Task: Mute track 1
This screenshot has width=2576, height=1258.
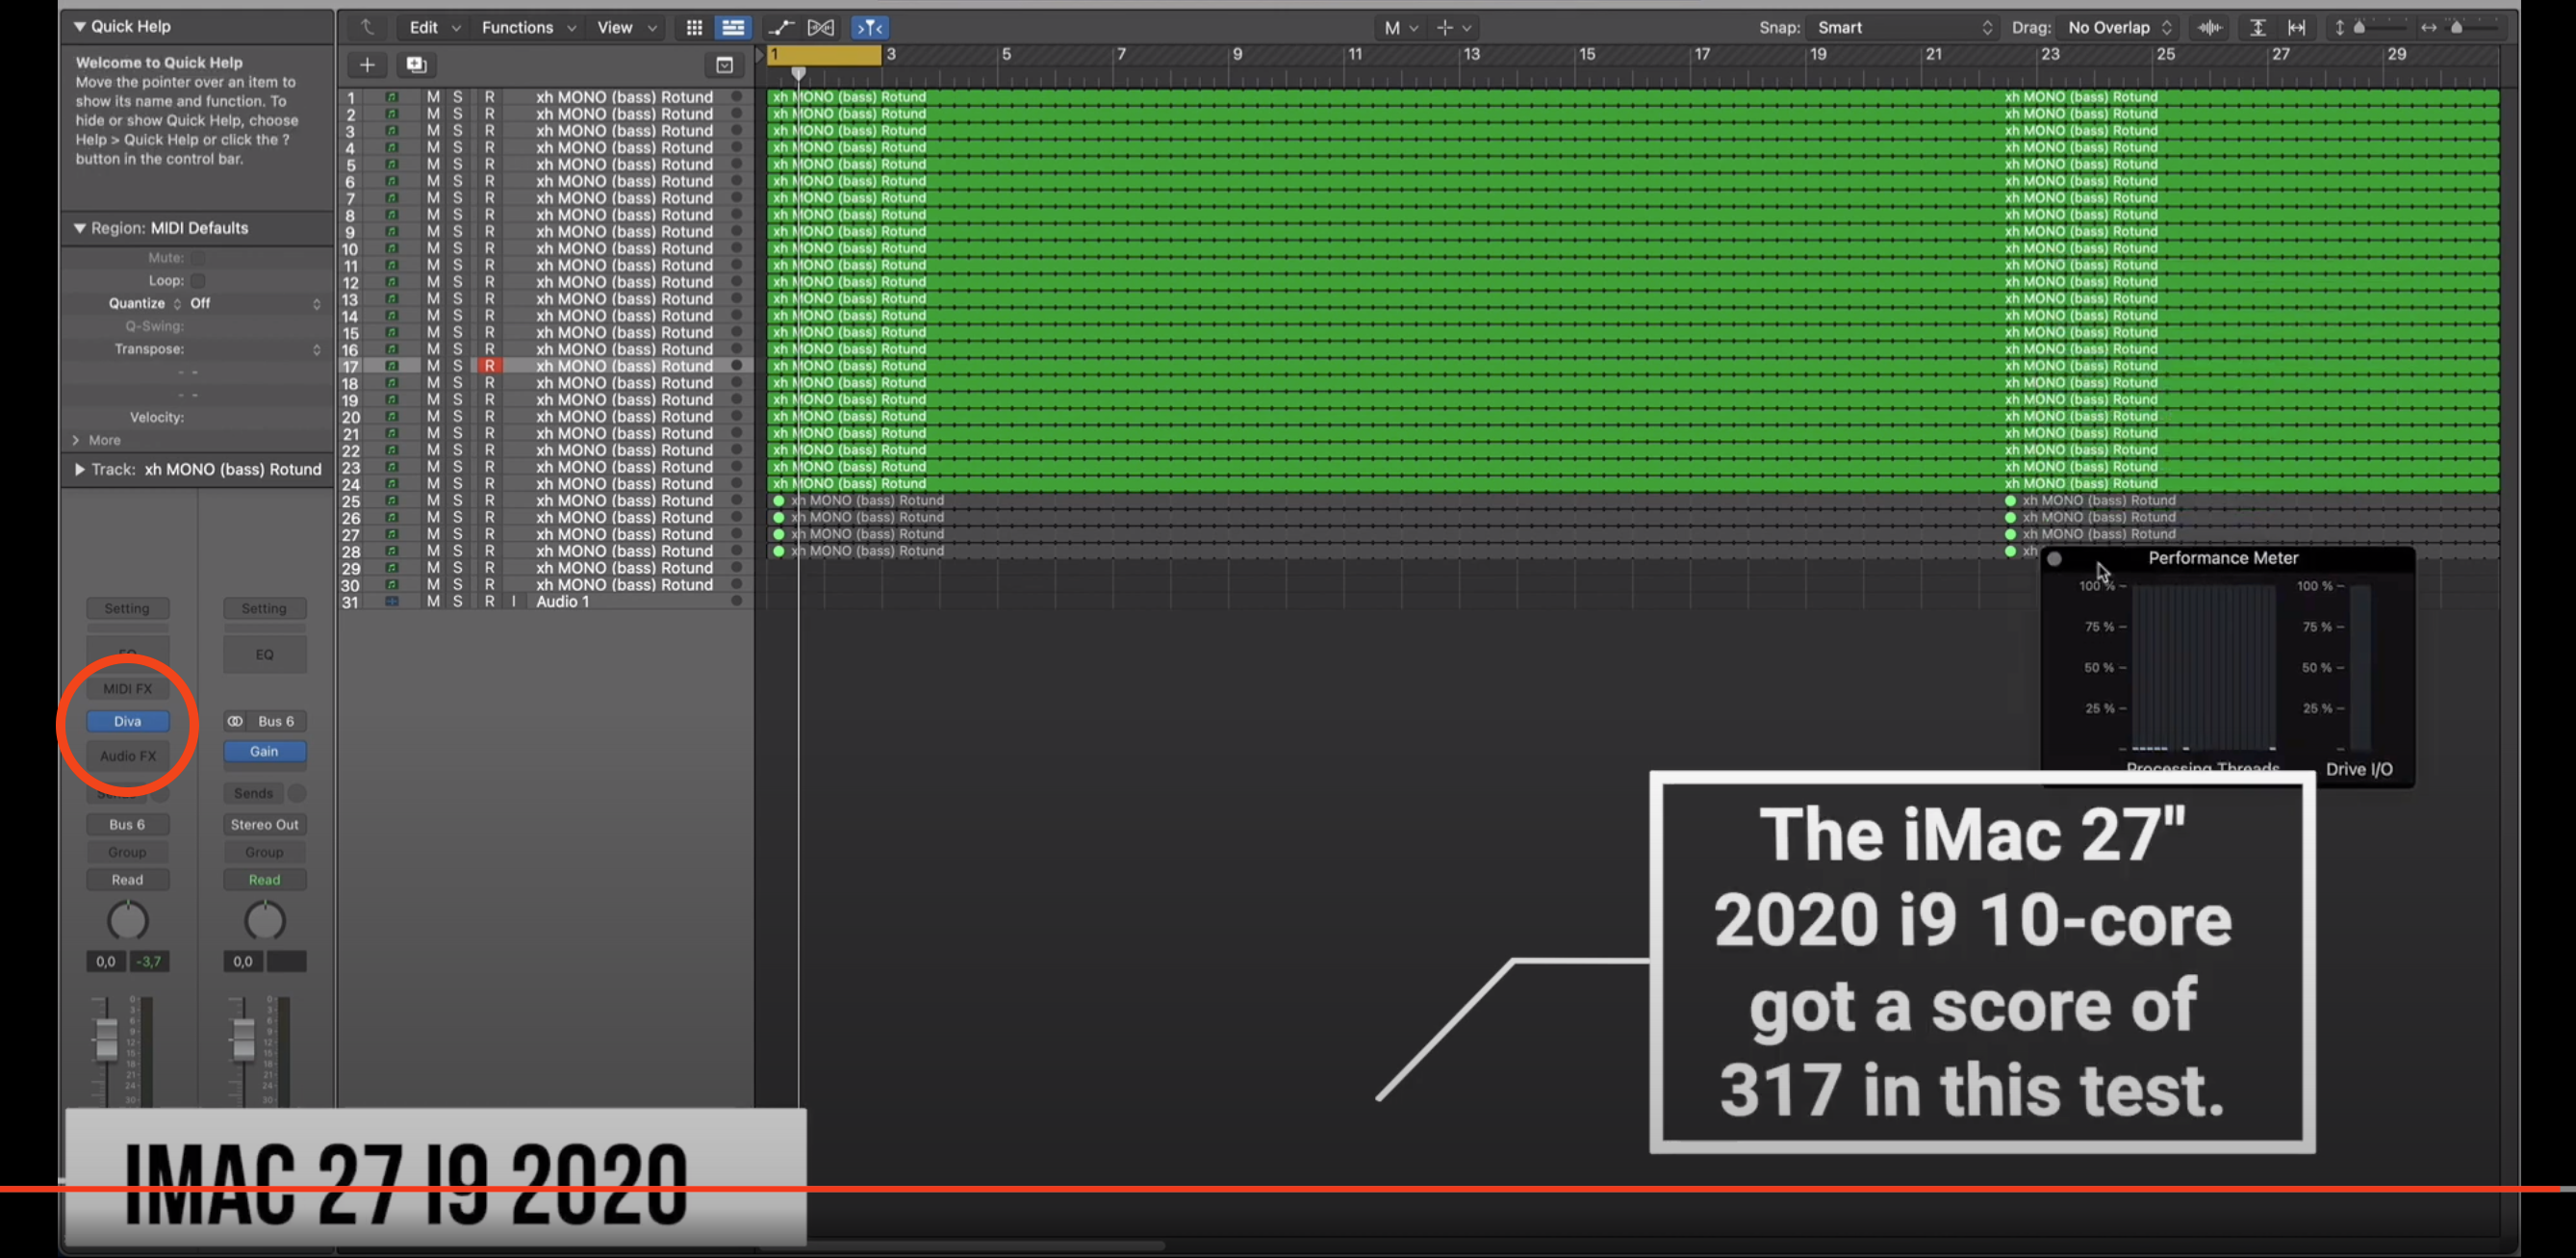Action: point(433,97)
